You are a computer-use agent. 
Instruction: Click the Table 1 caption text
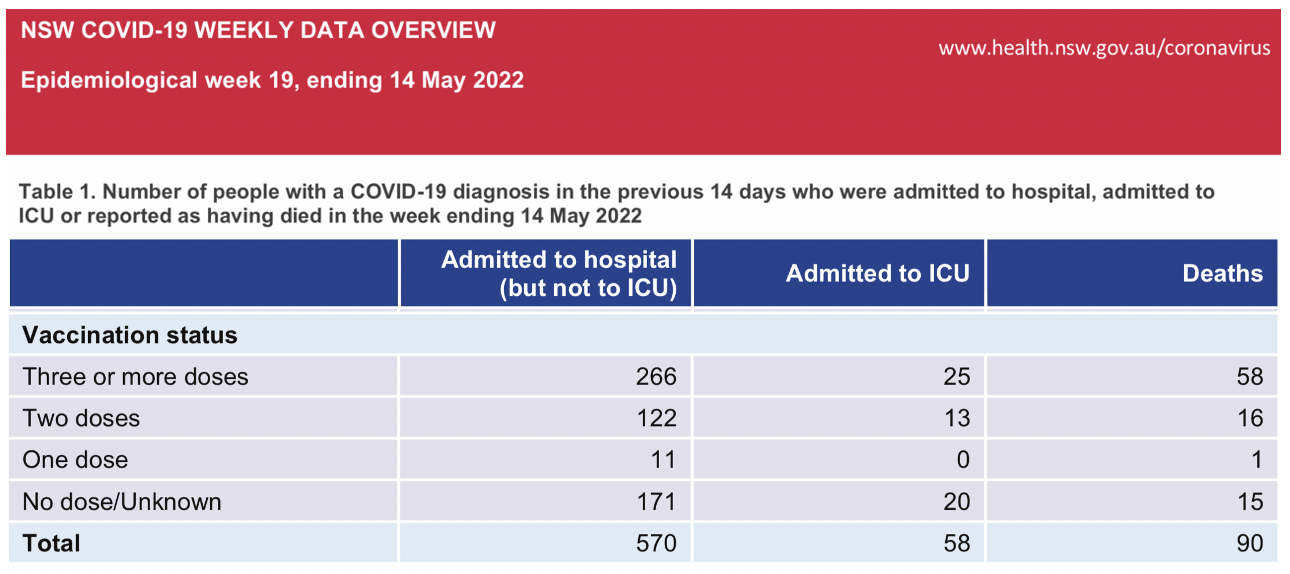tap(617, 203)
